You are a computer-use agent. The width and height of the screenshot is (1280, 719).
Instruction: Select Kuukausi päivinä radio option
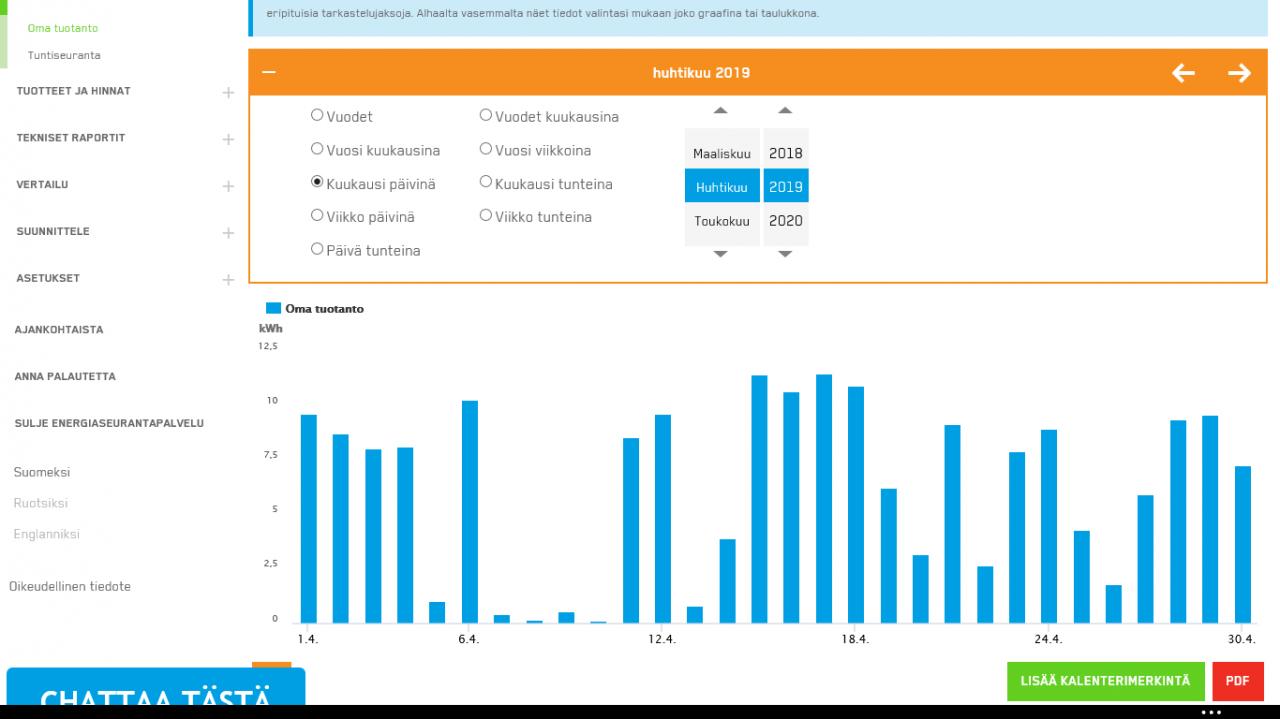click(317, 182)
